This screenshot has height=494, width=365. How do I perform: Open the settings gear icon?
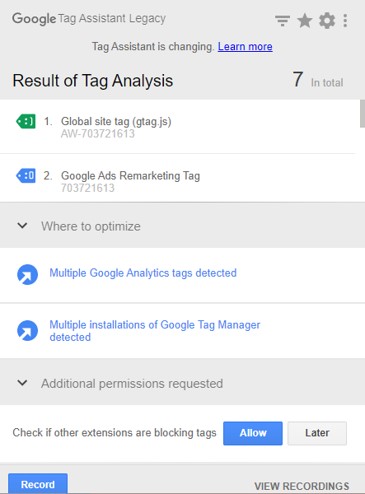327,21
